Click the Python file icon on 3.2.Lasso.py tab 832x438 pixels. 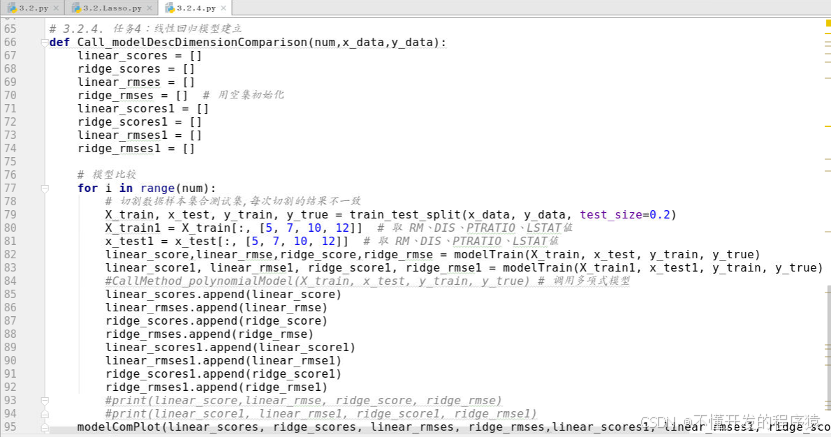75,8
